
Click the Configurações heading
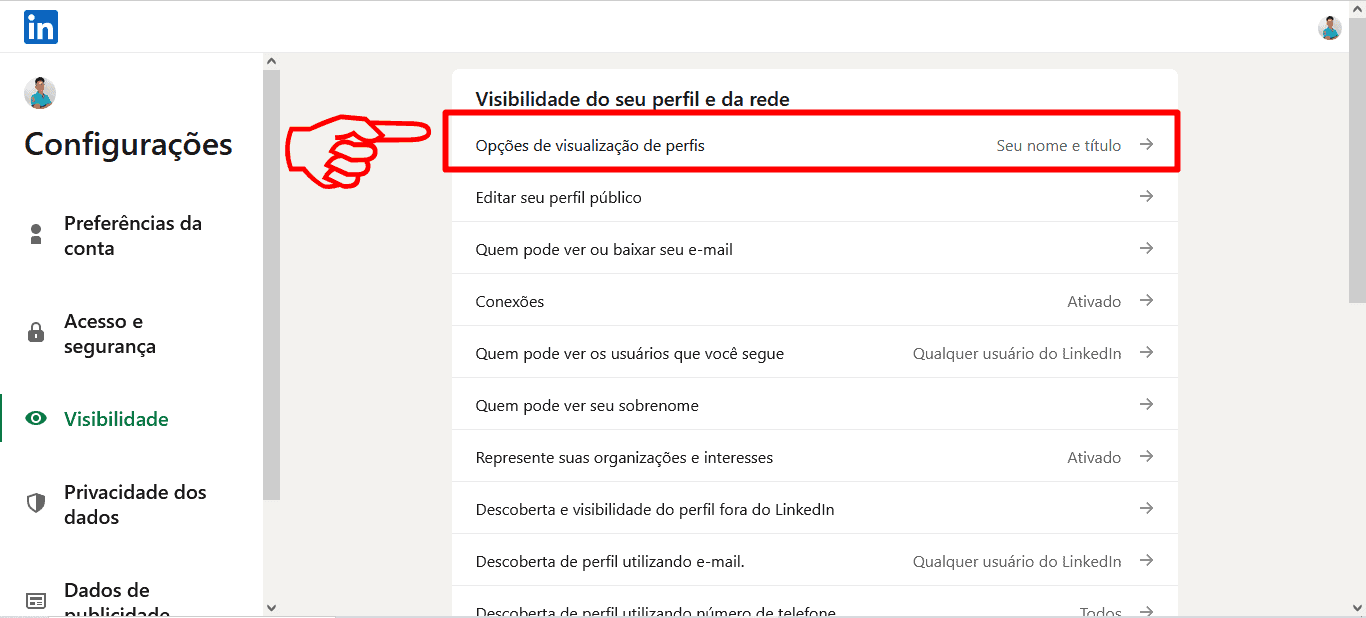coord(128,144)
